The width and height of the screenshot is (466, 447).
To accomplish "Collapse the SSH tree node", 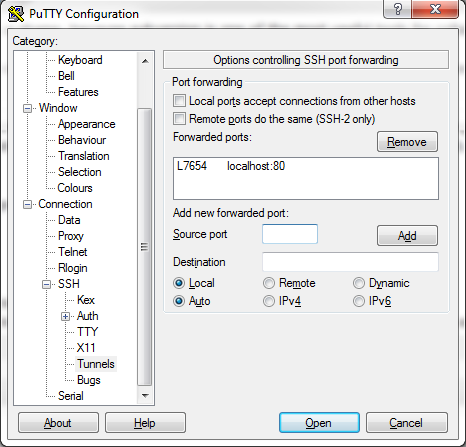I will click(x=47, y=284).
